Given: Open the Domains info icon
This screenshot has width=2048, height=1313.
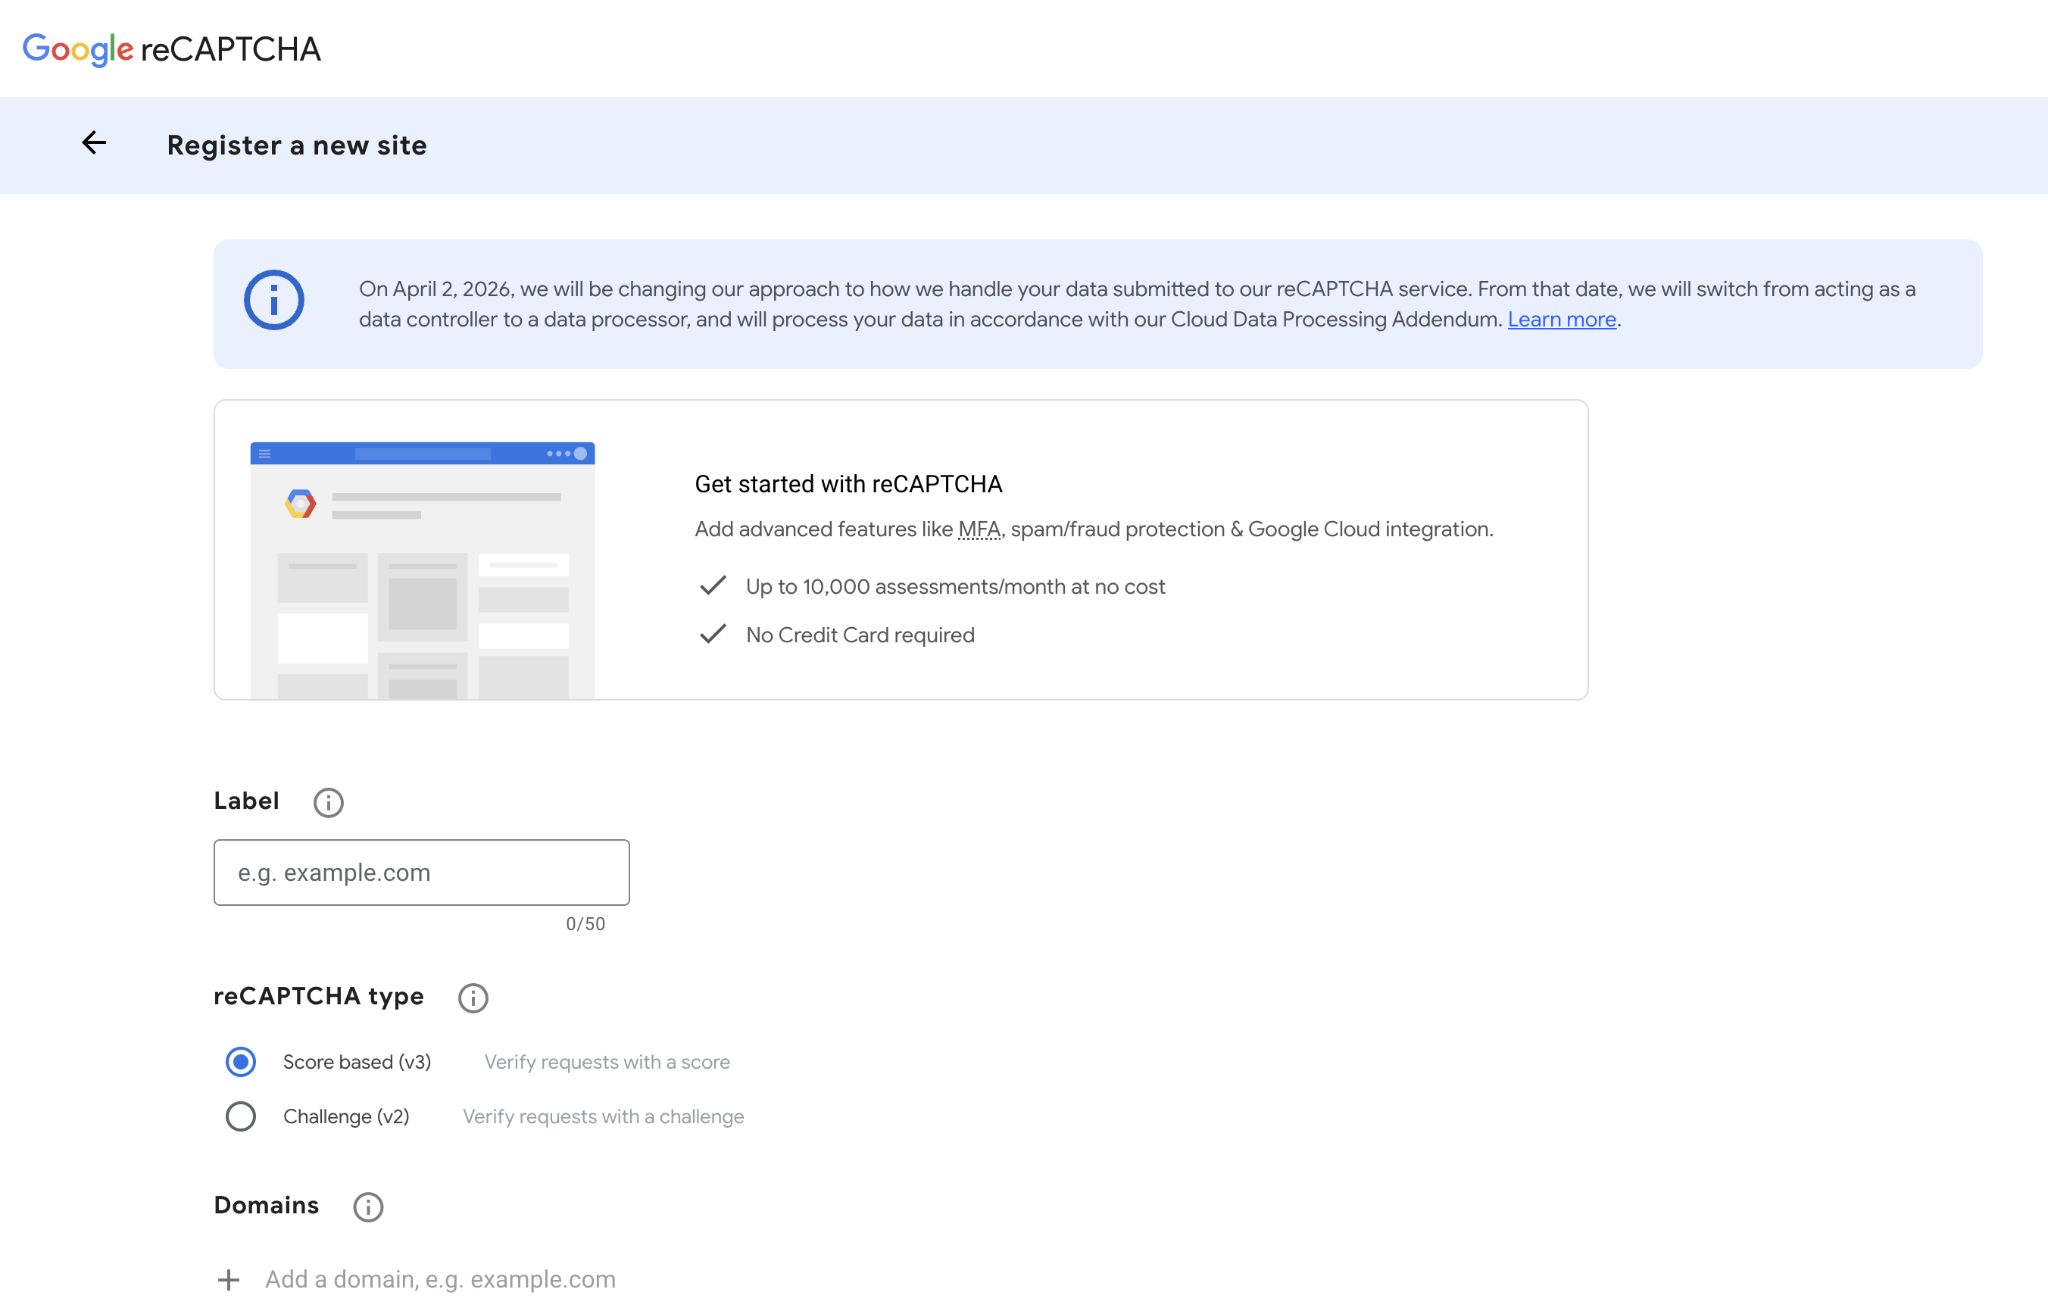Looking at the screenshot, I should (x=368, y=1207).
